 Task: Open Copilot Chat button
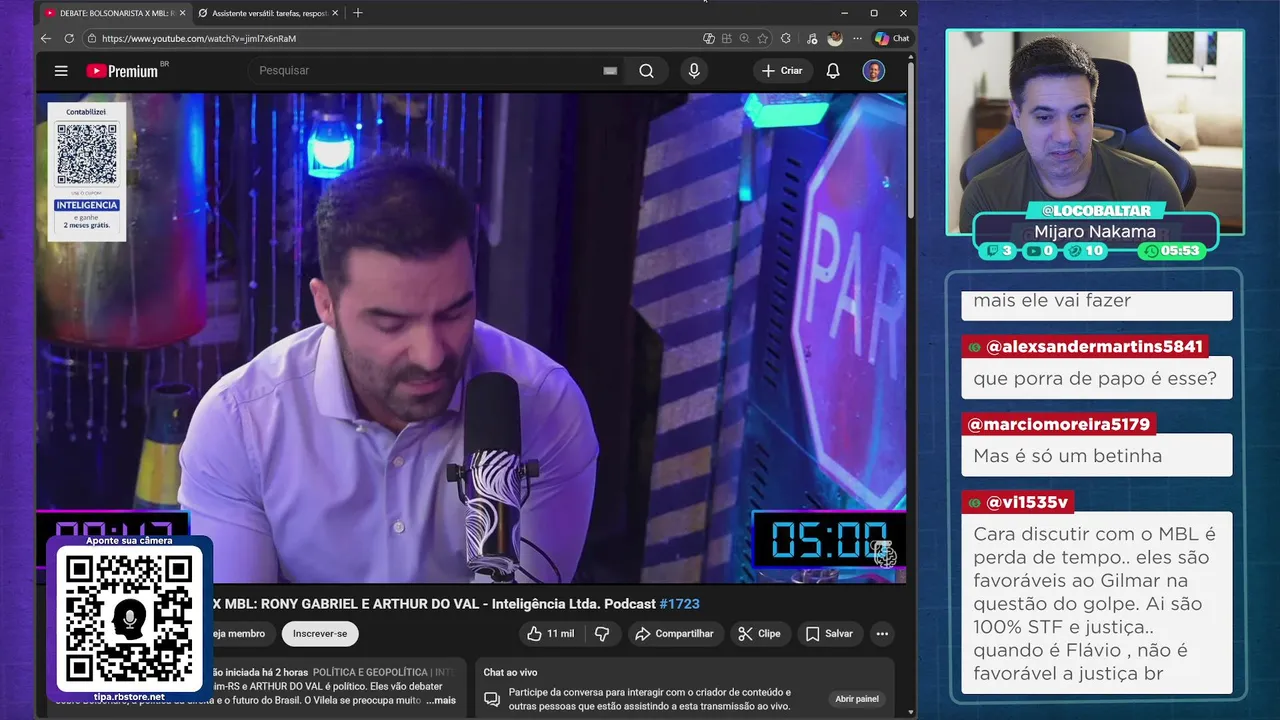click(892, 38)
